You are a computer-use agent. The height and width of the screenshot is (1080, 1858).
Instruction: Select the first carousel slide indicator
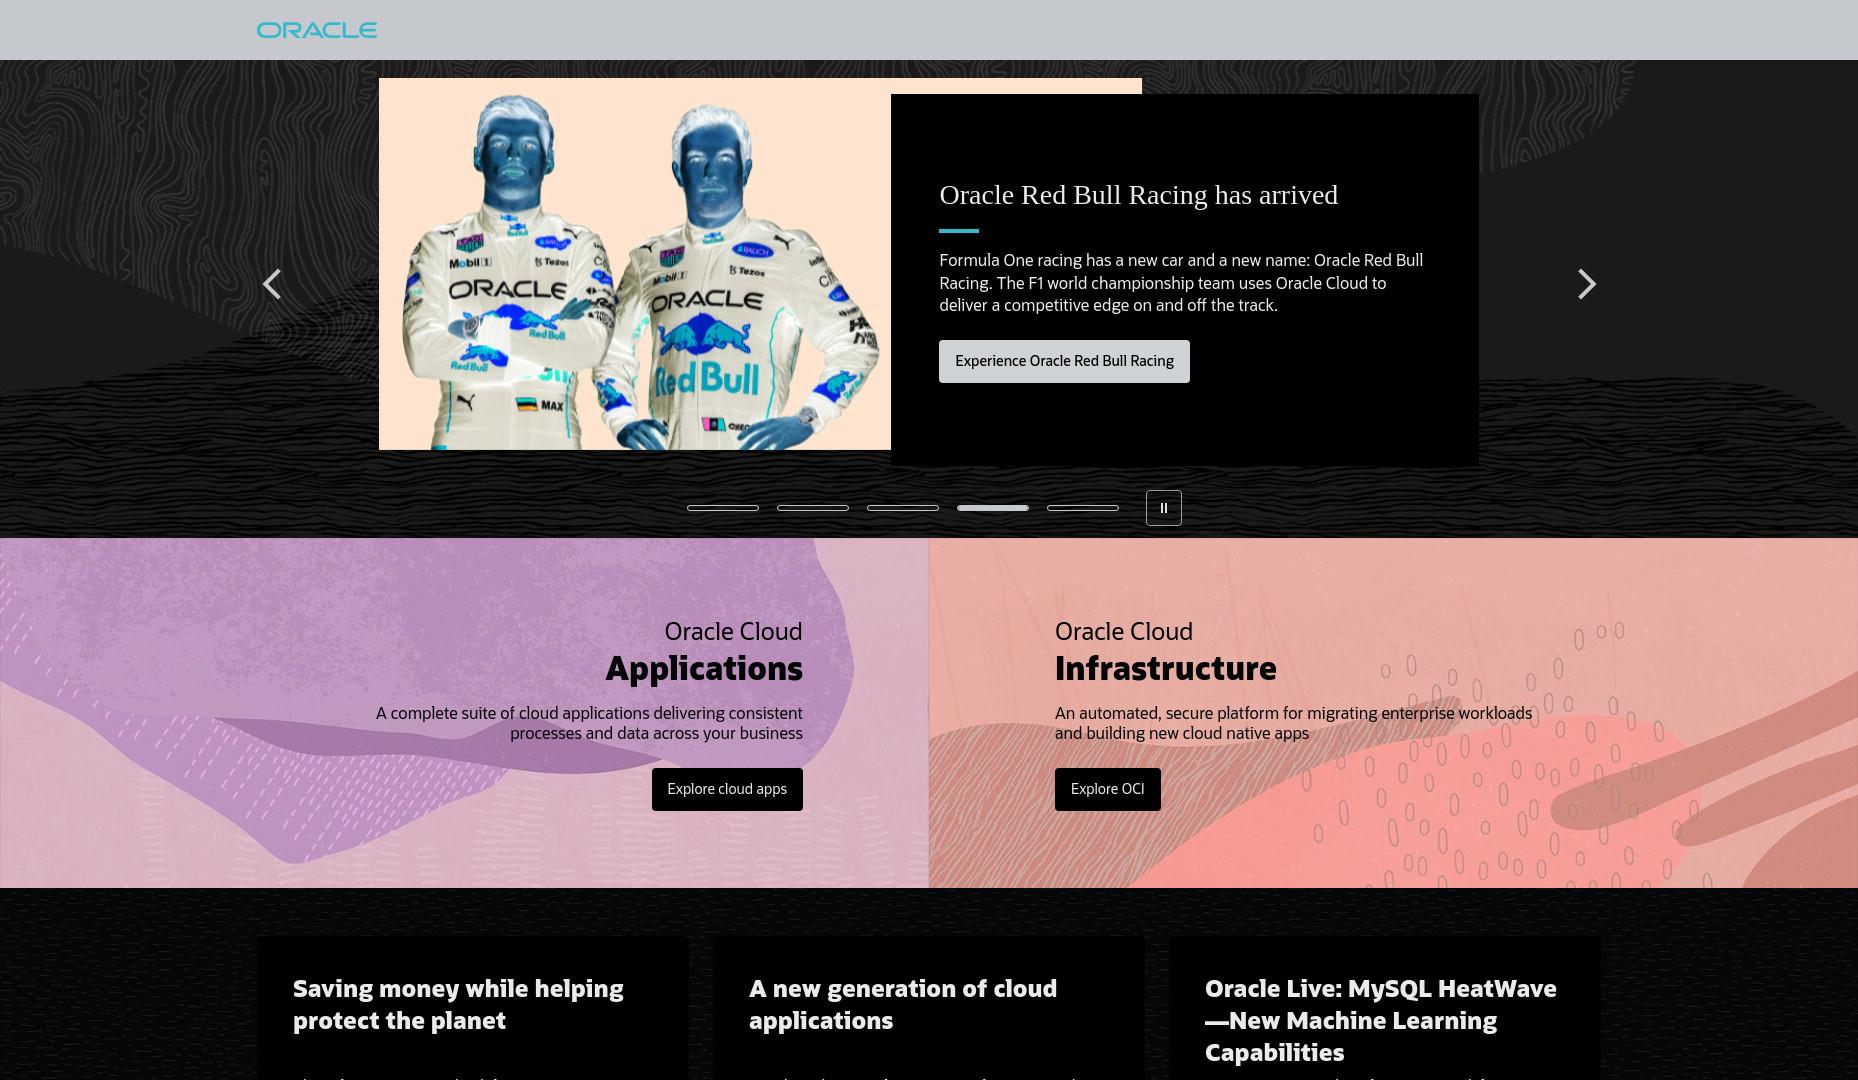click(x=723, y=508)
